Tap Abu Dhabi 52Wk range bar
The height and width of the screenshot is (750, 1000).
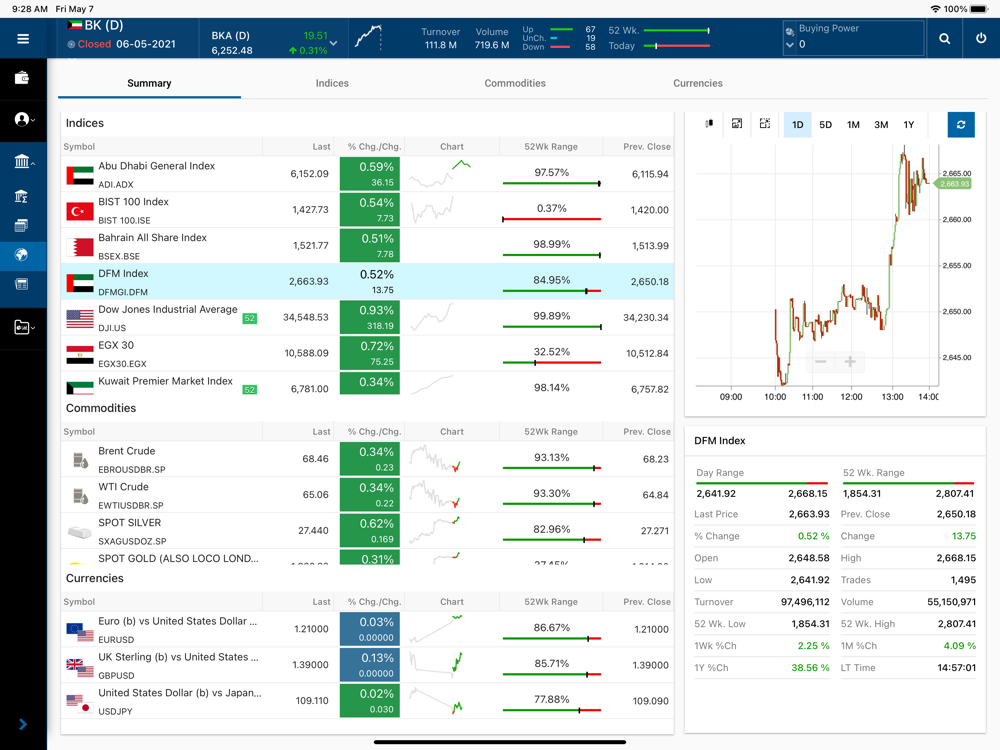pyautogui.click(x=552, y=184)
